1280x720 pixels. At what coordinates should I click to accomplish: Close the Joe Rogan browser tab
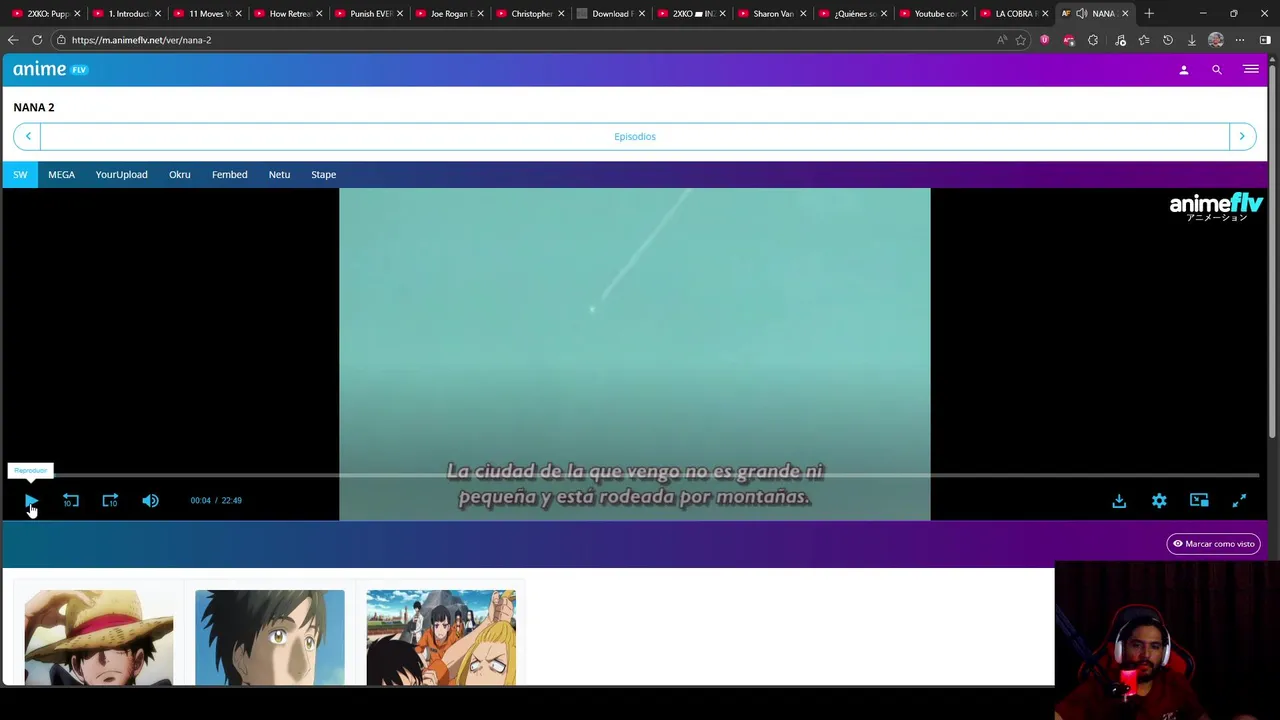[x=480, y=13]
